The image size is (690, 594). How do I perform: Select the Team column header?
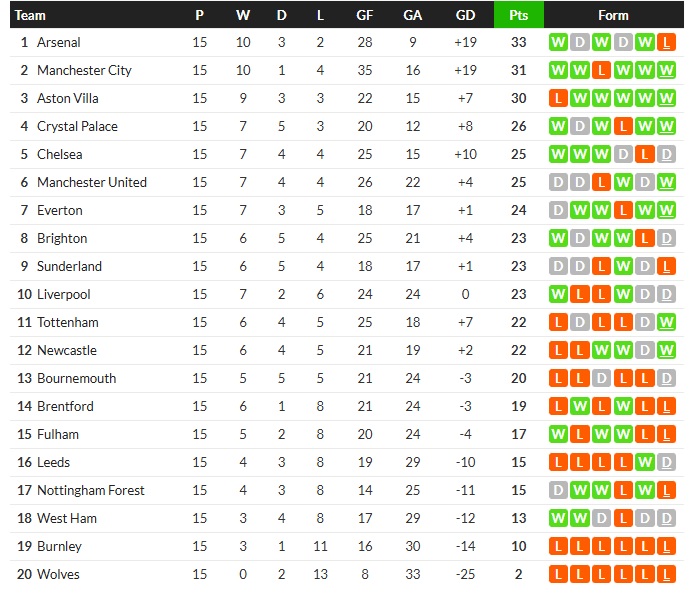(x=31, y=15)
